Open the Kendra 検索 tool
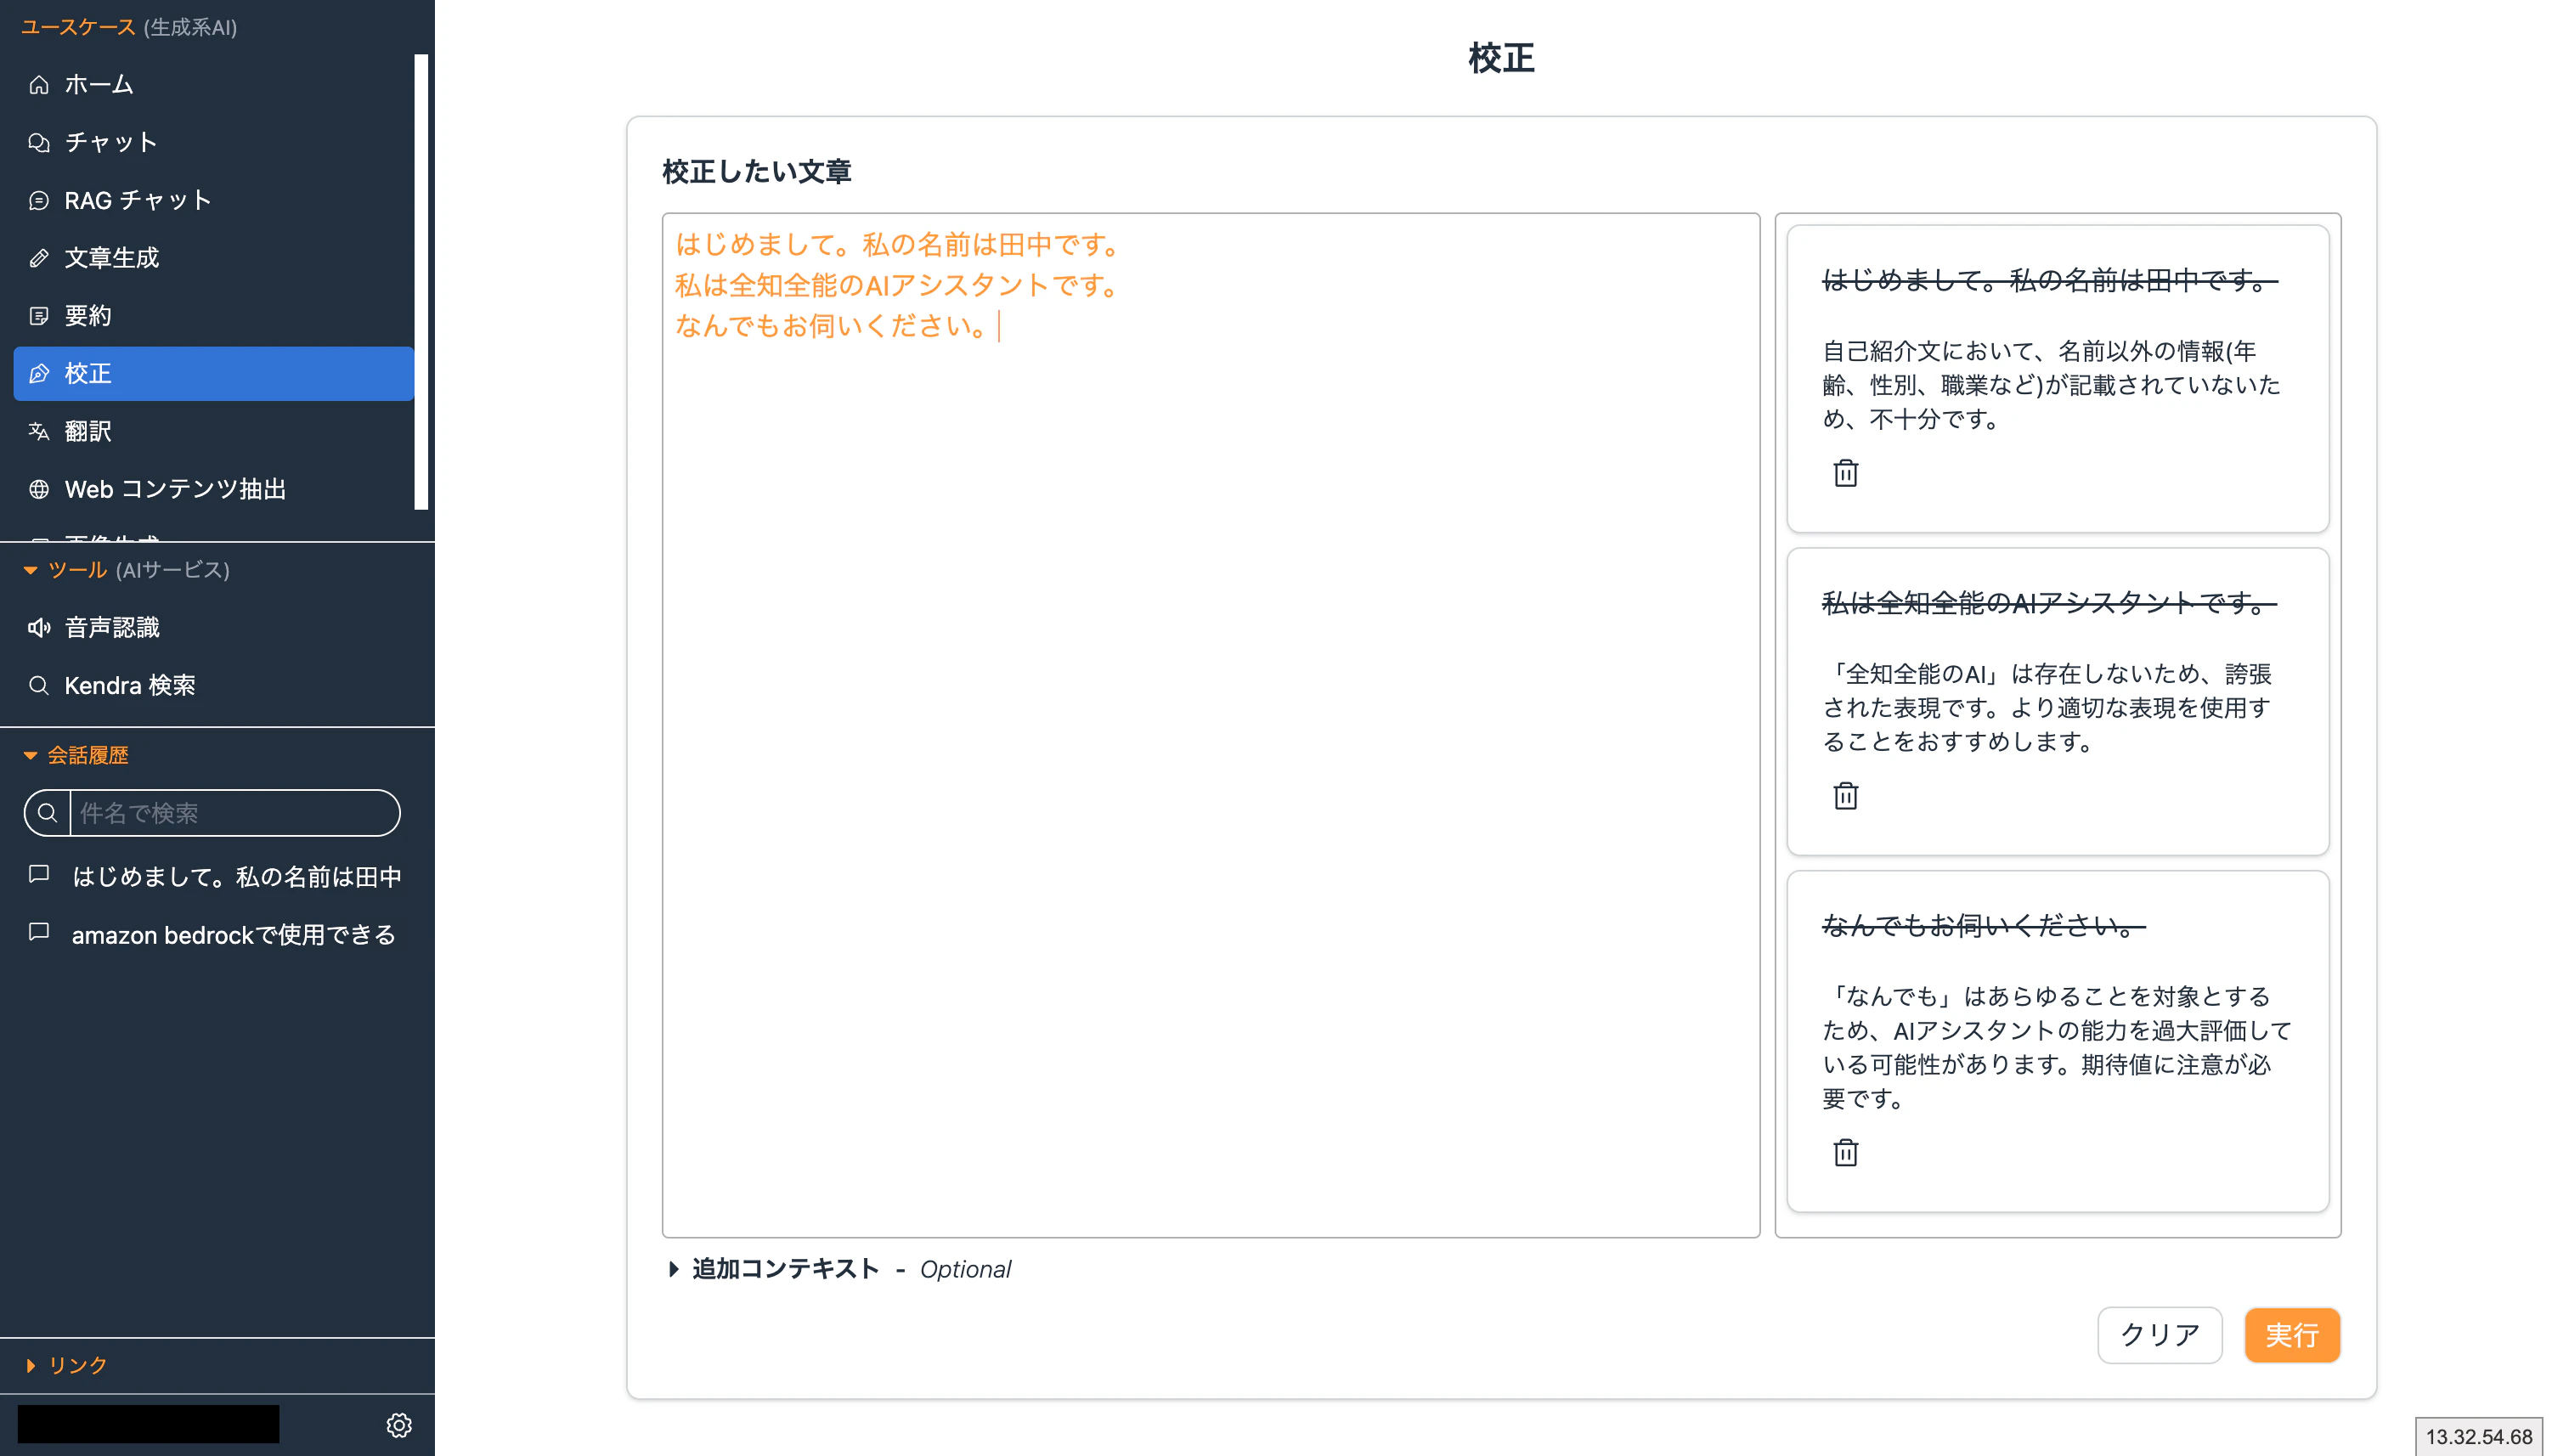2569x1456 pixels. [x=214, y=685]
